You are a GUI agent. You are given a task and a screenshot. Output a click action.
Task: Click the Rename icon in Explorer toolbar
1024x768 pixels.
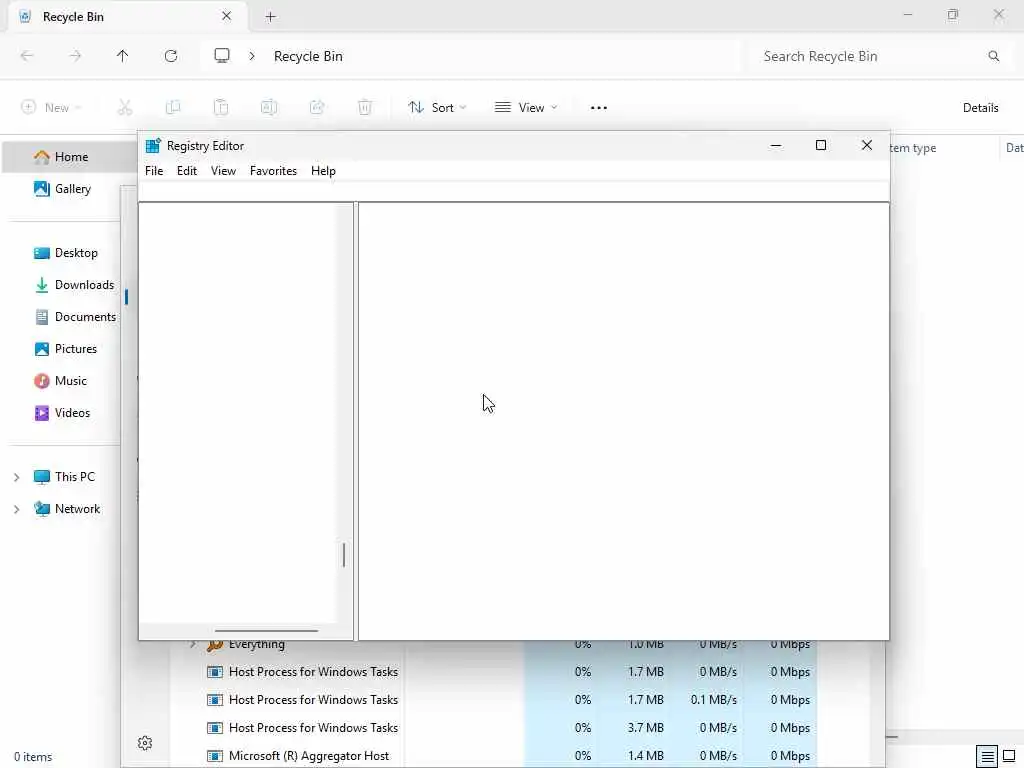(x=269, y=108)
